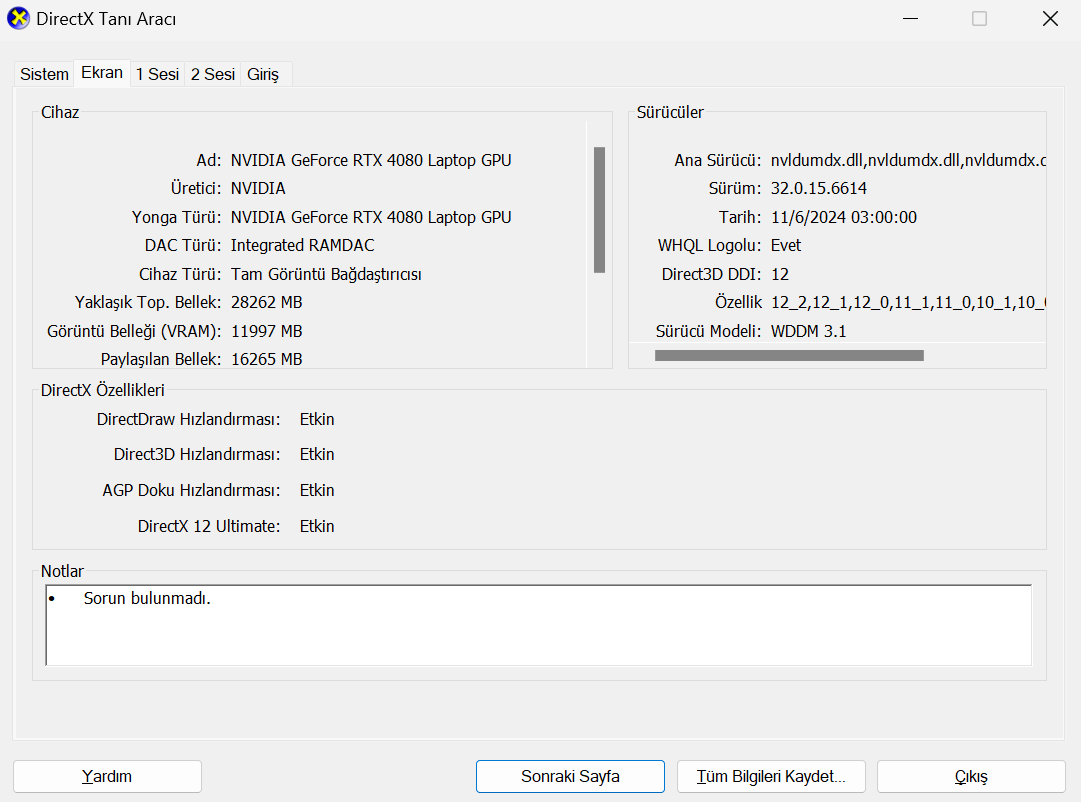Select the Ekran tab
Viewport: 1081px width, 802px height.
[x=102, y=72]
